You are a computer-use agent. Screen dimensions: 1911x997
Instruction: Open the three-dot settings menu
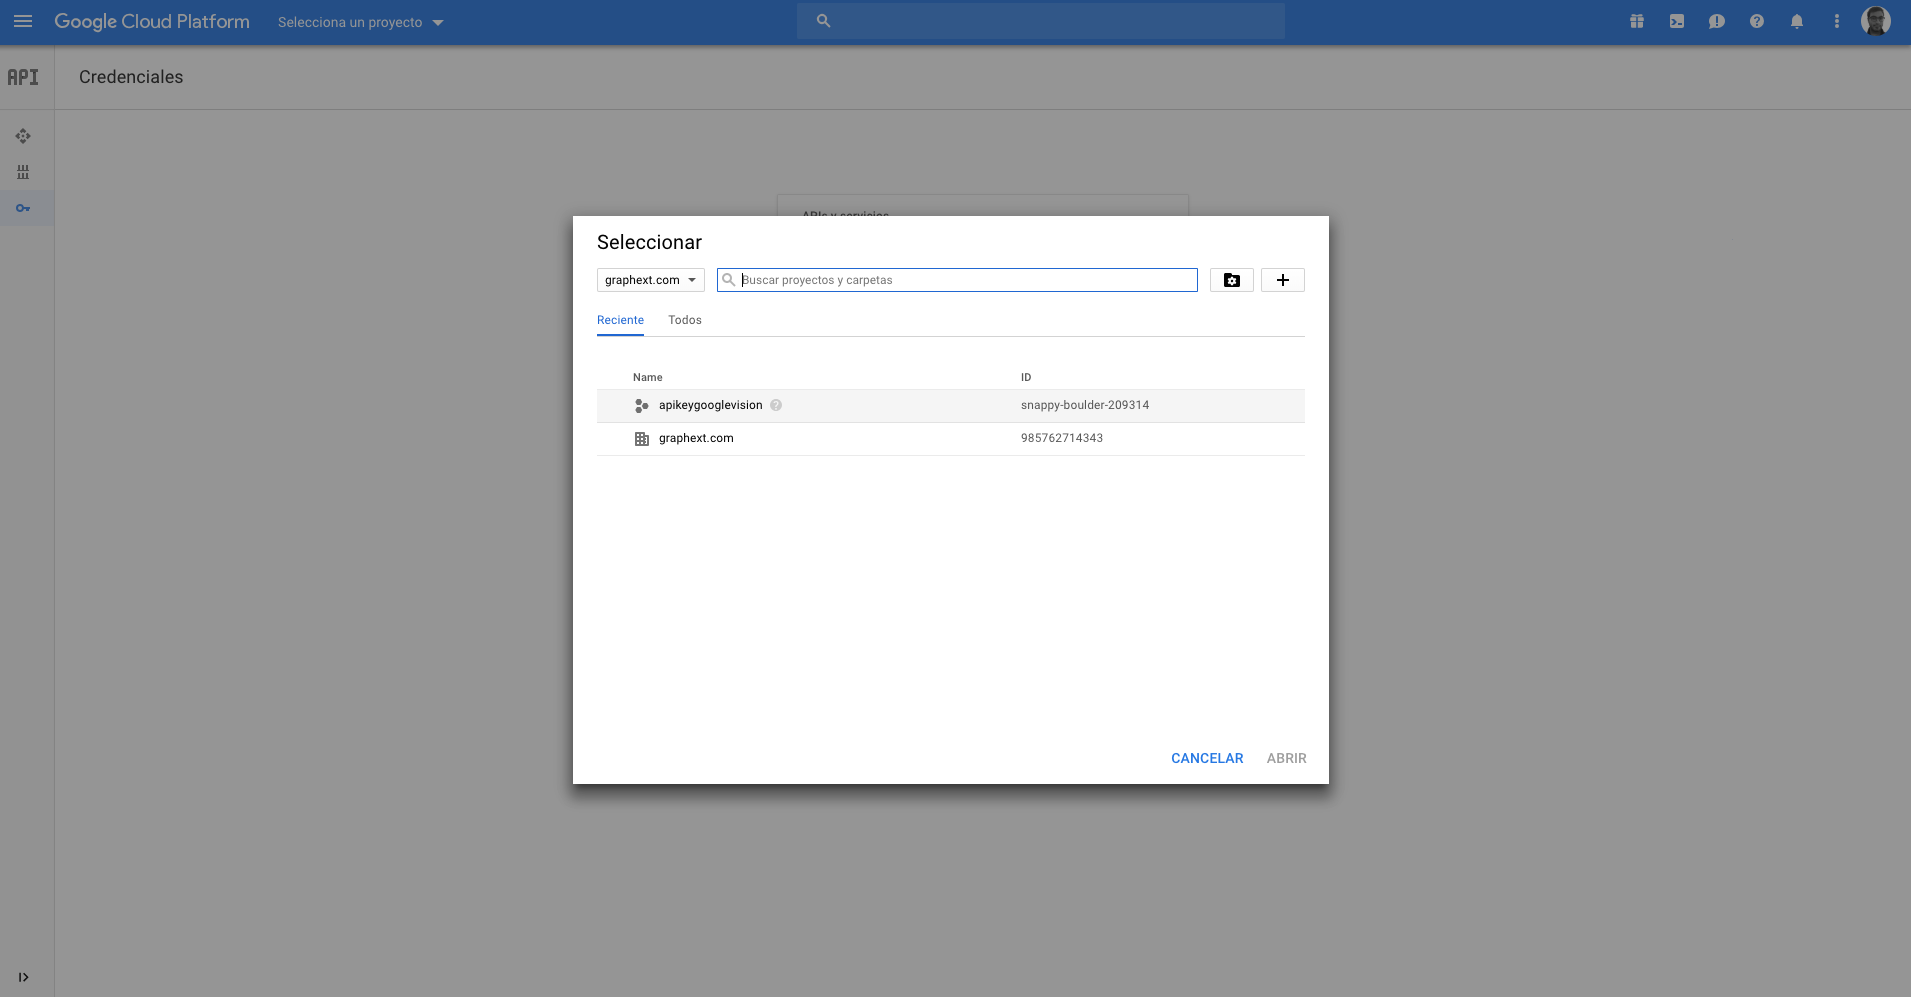click(x=1837, y=21)
